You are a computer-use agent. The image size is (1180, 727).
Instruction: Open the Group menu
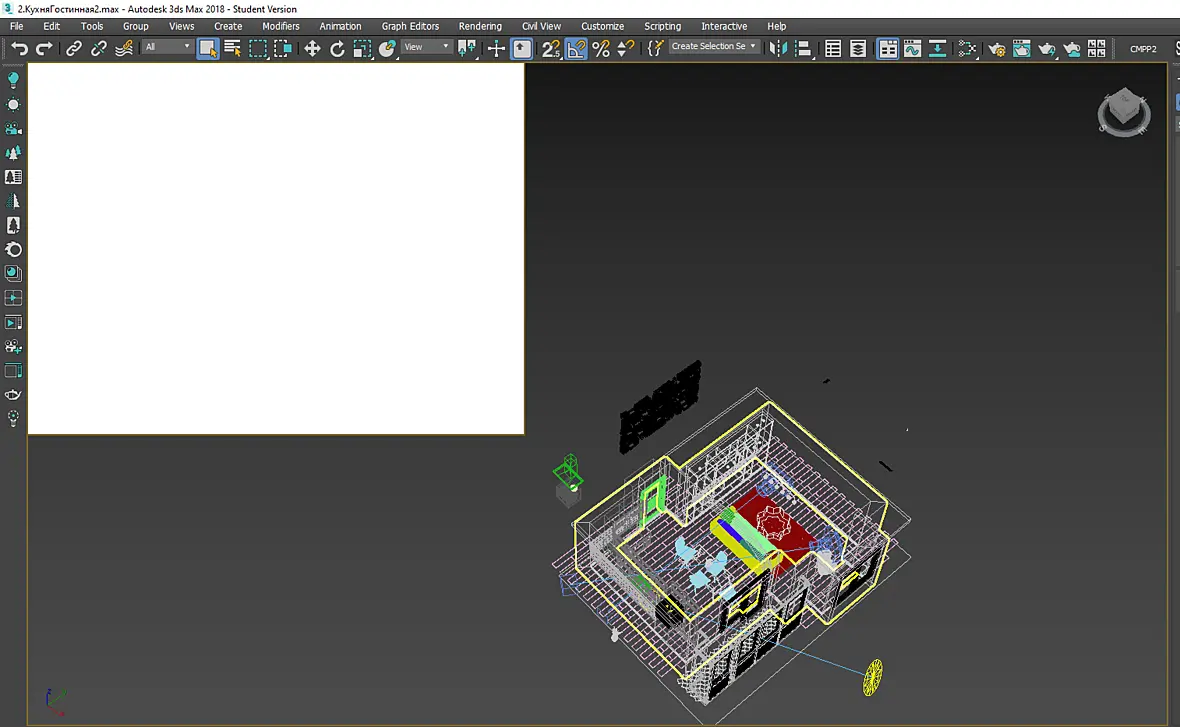[135, 26]
